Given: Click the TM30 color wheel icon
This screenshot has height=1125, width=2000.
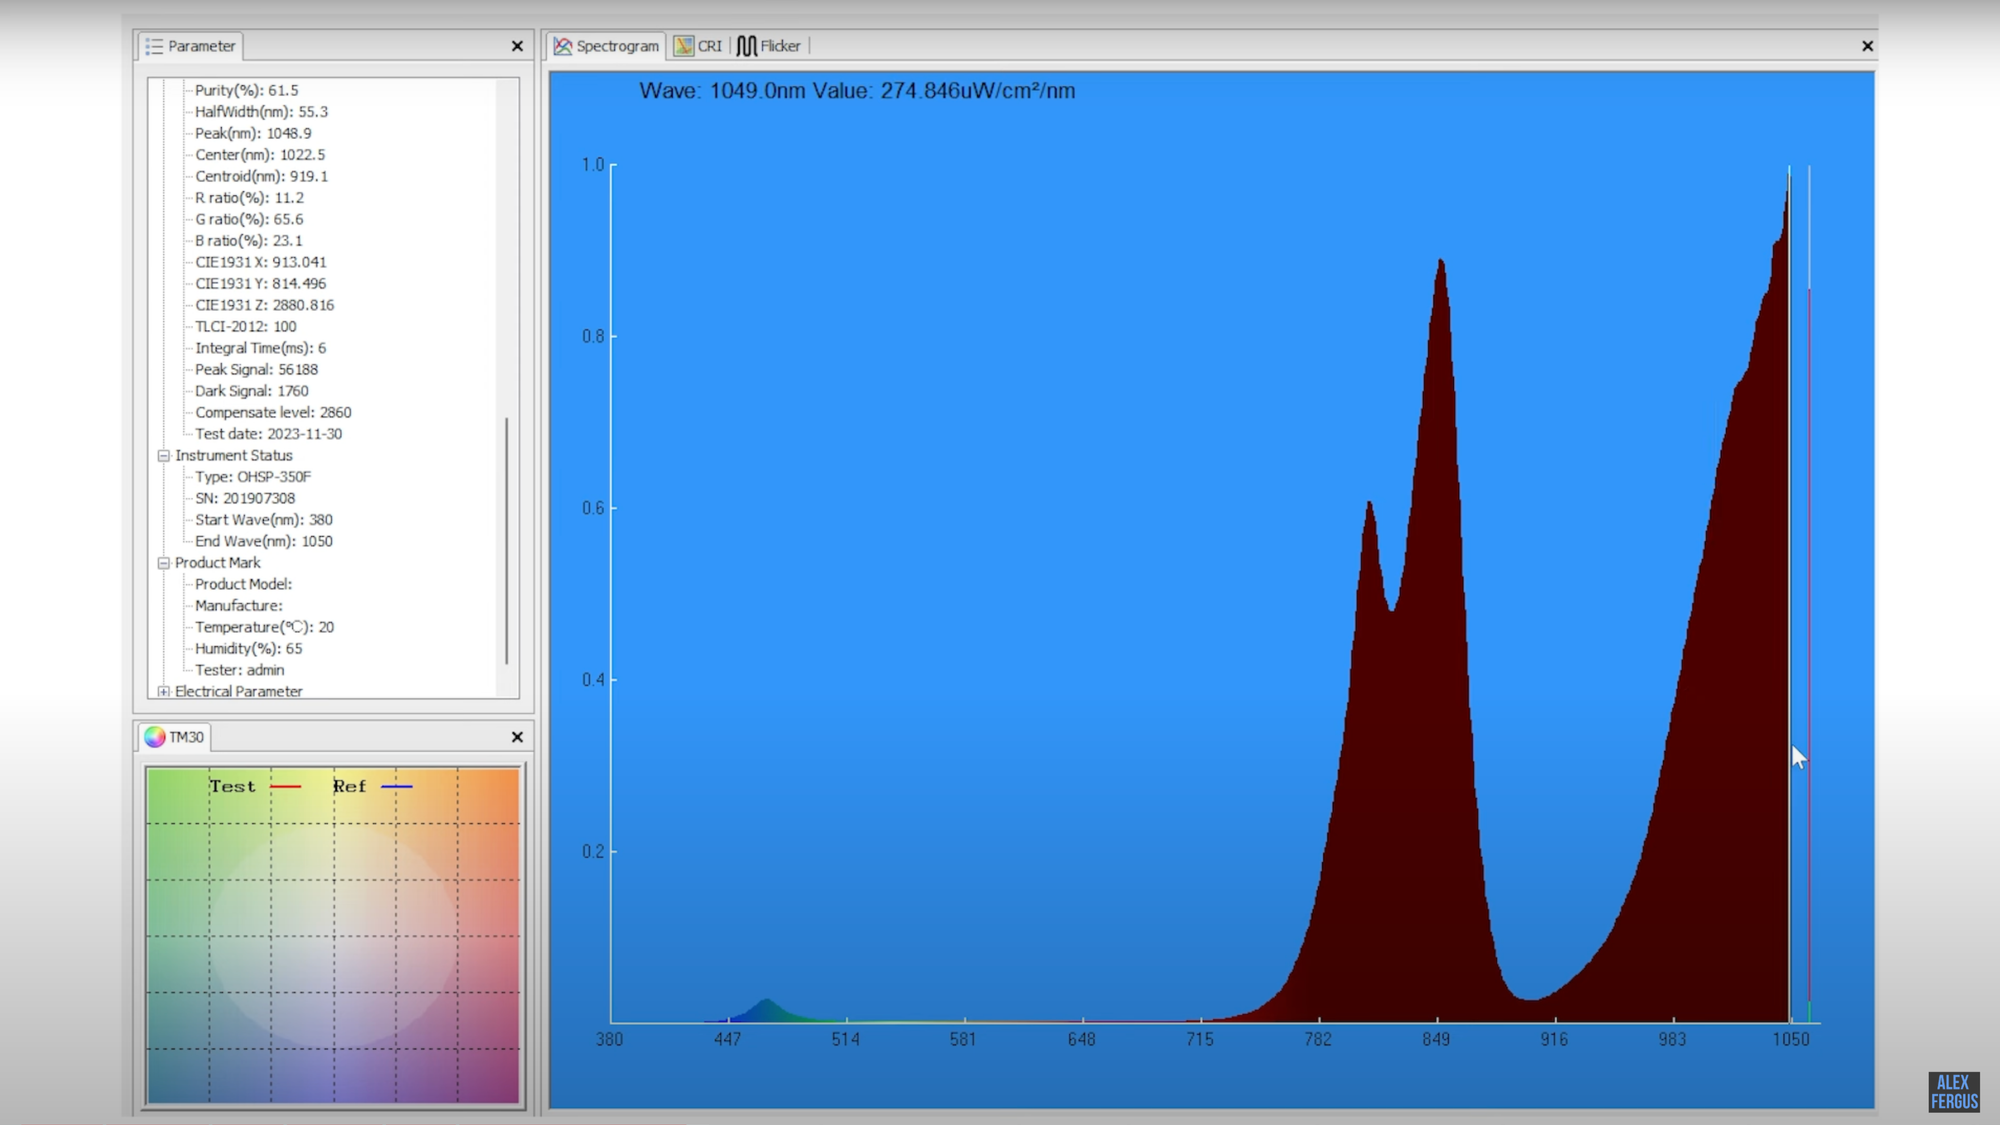Looking at the screenshot, I should tap(155, 737).
